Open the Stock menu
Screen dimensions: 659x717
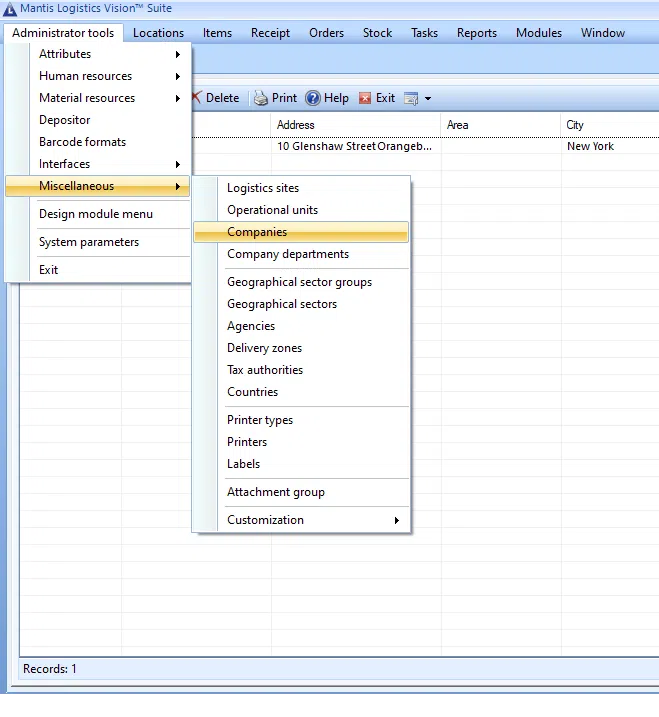[377, 33]
